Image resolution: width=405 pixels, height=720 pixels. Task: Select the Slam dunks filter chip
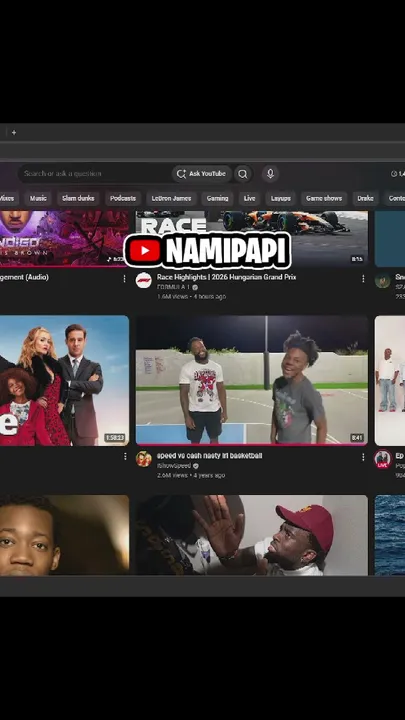78,198
